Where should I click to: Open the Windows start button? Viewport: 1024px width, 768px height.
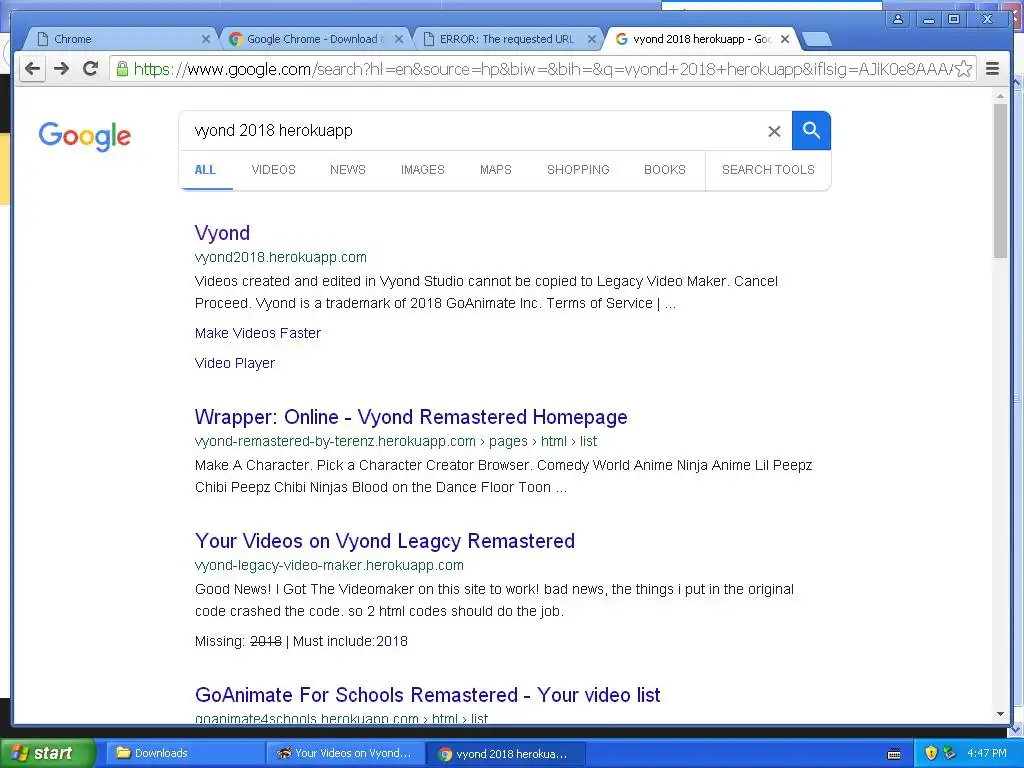coord(48,753)
